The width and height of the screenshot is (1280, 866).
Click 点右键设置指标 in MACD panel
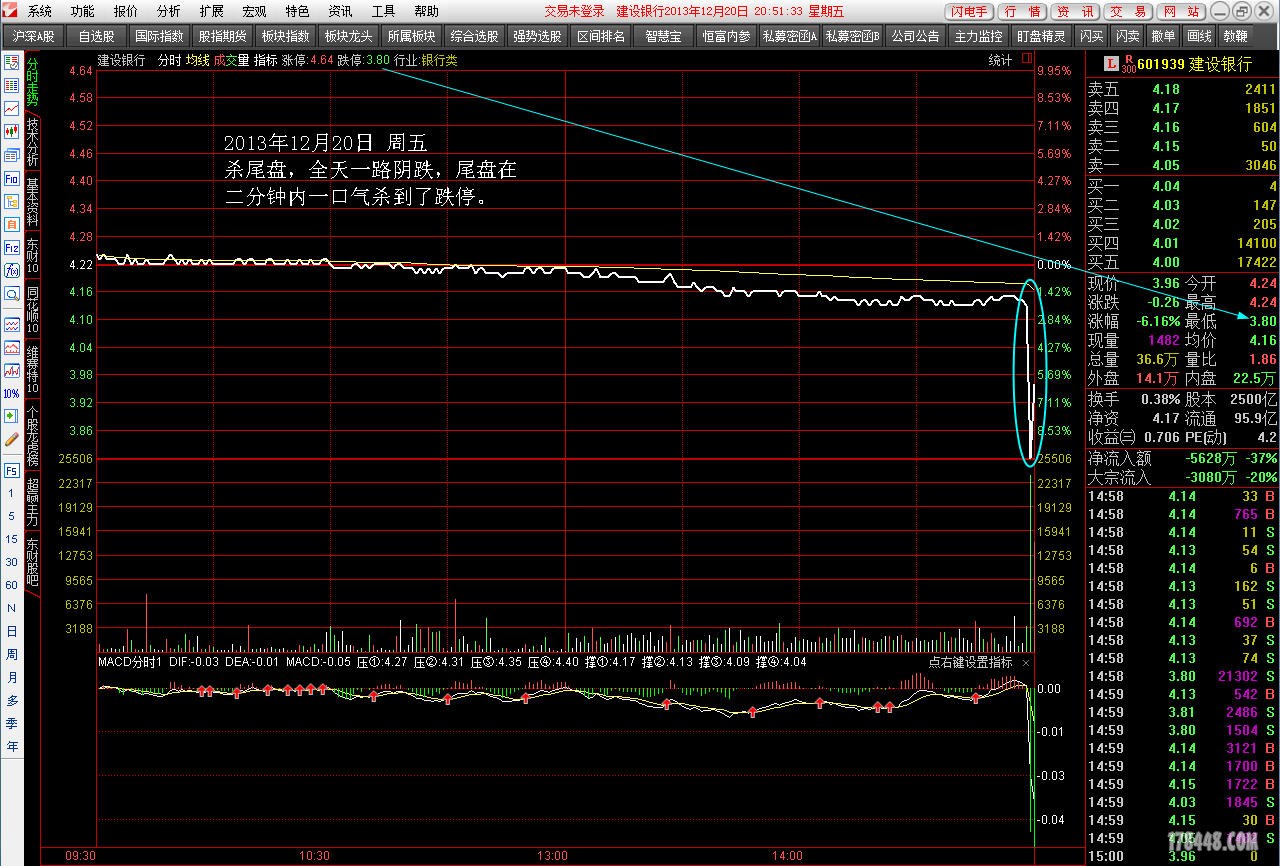(x=970, y=662)
